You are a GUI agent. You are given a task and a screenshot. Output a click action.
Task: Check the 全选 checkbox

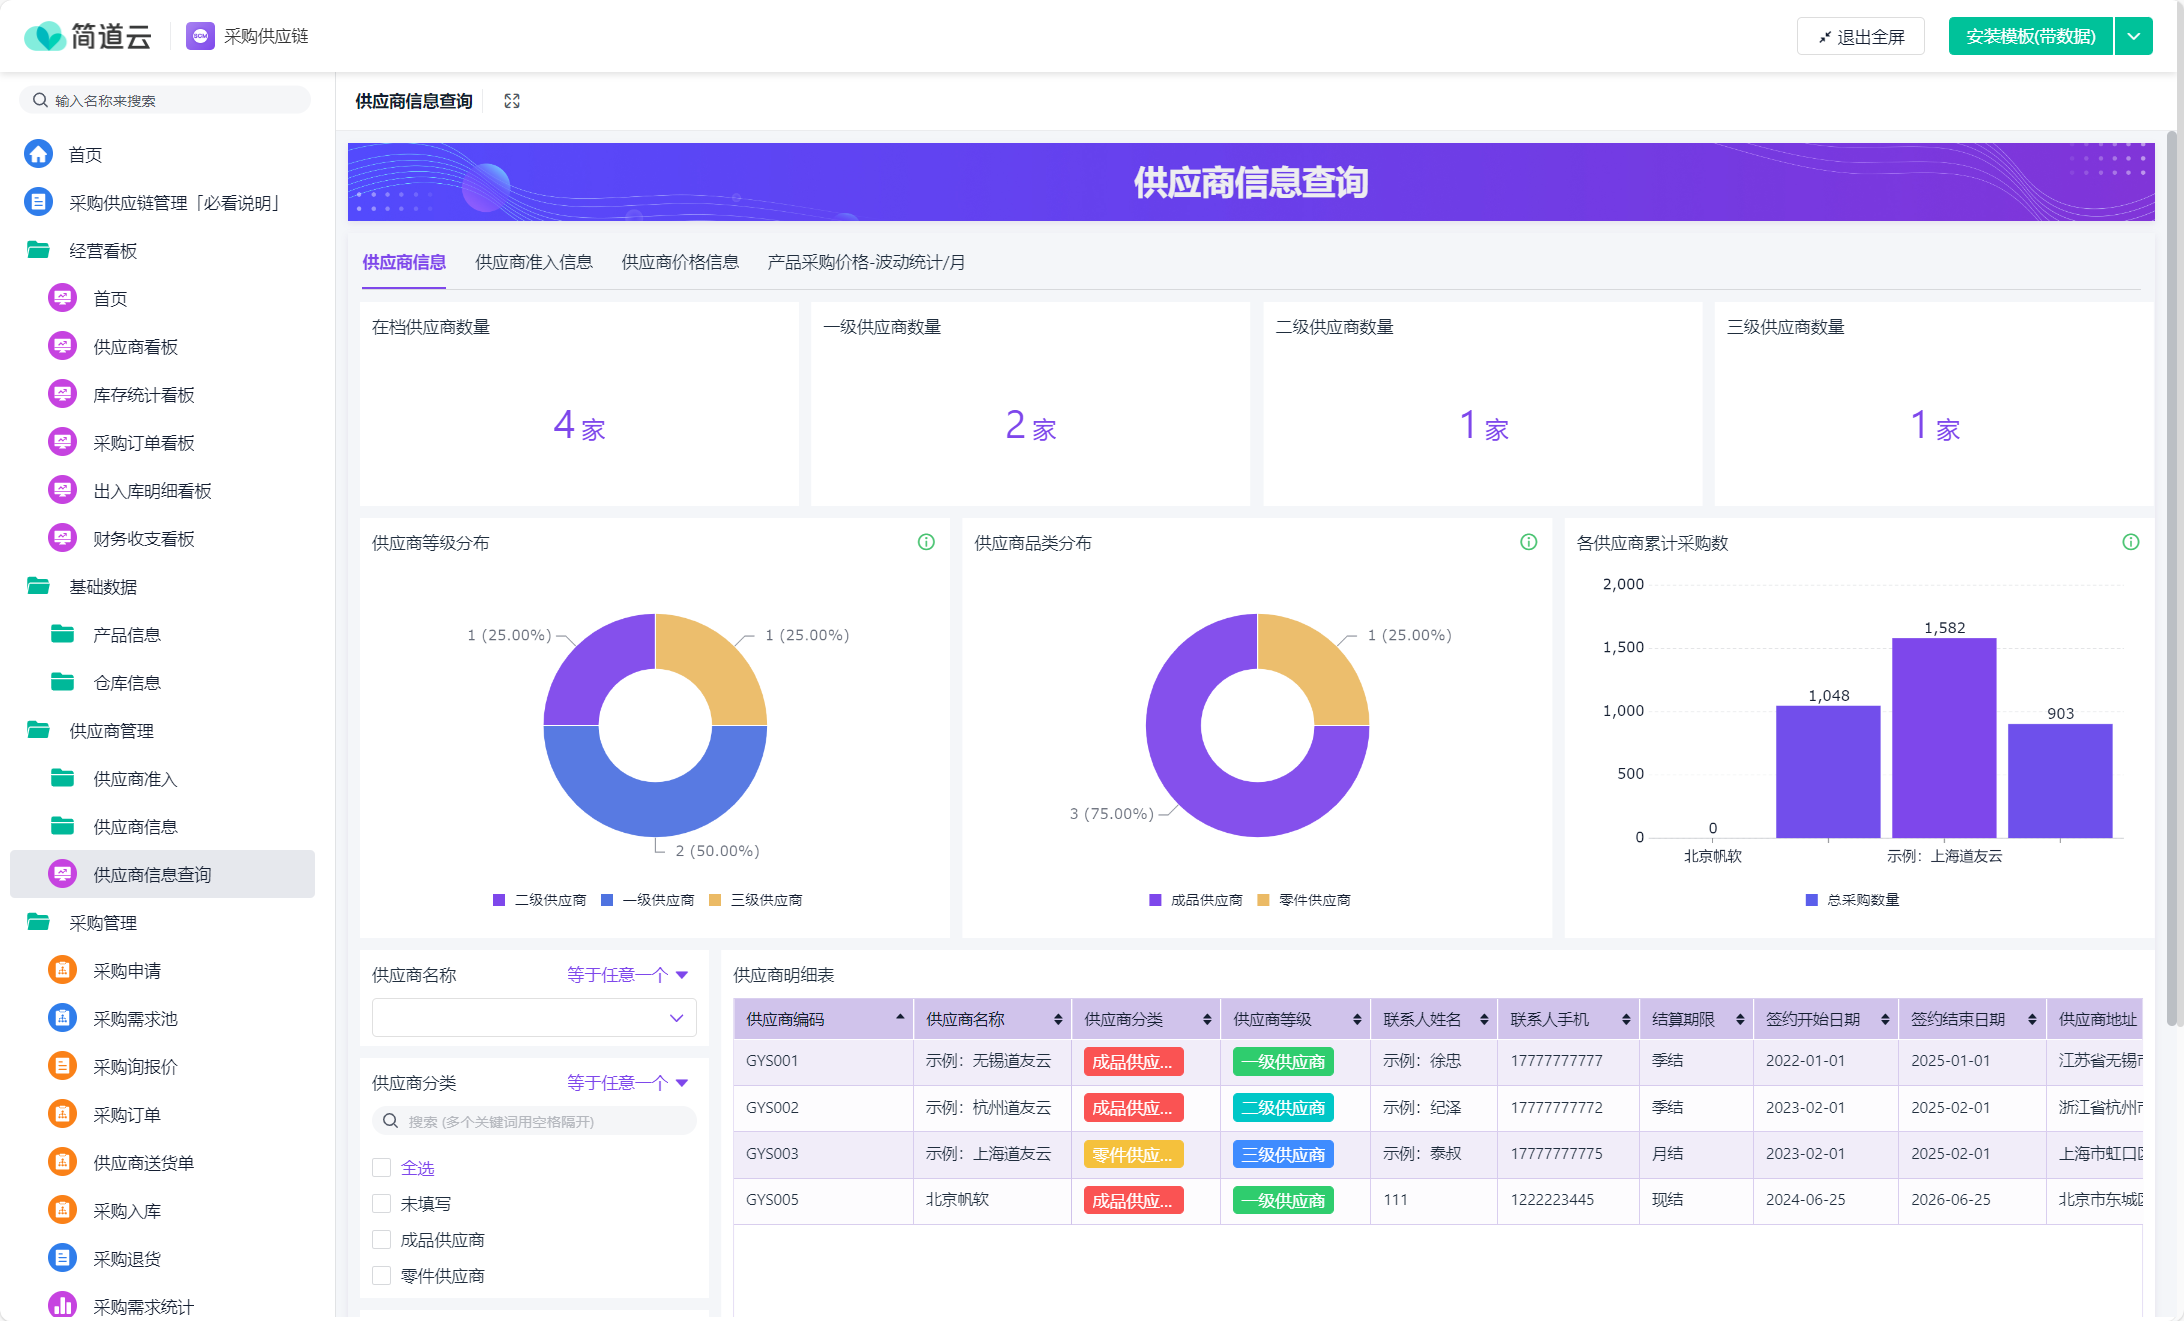click(381, 1167)
